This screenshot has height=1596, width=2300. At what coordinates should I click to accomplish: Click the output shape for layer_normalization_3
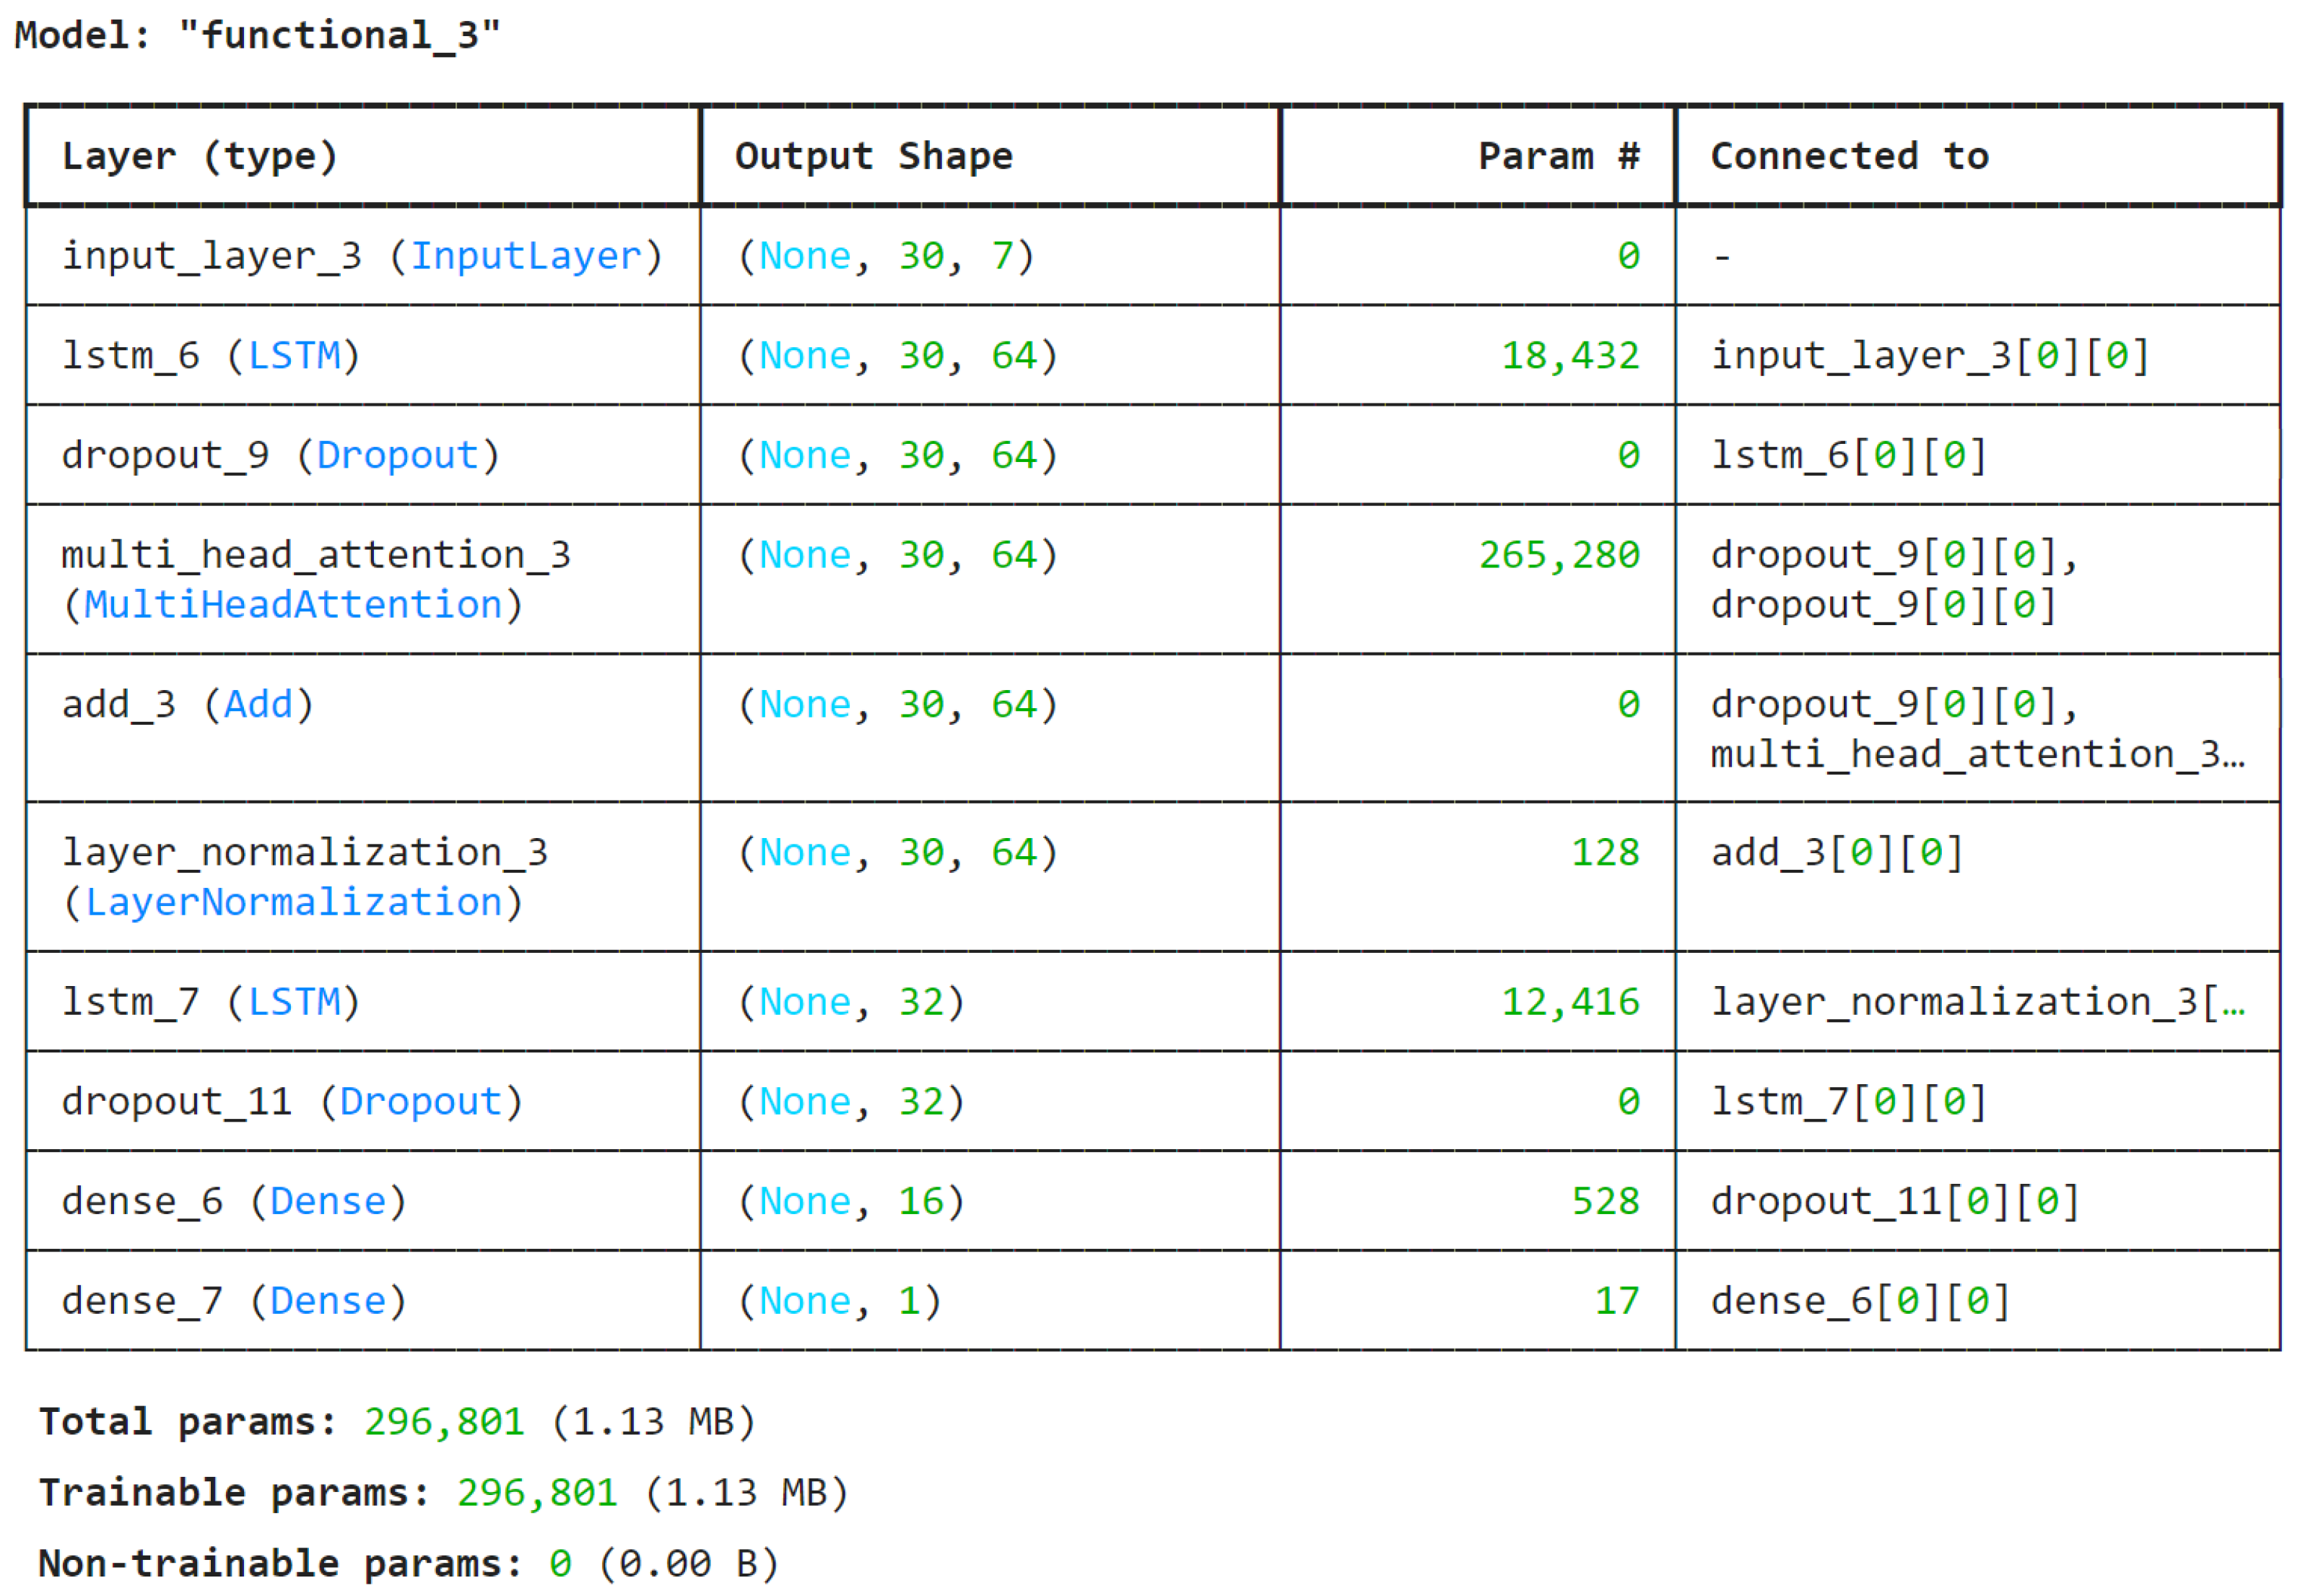897,853
